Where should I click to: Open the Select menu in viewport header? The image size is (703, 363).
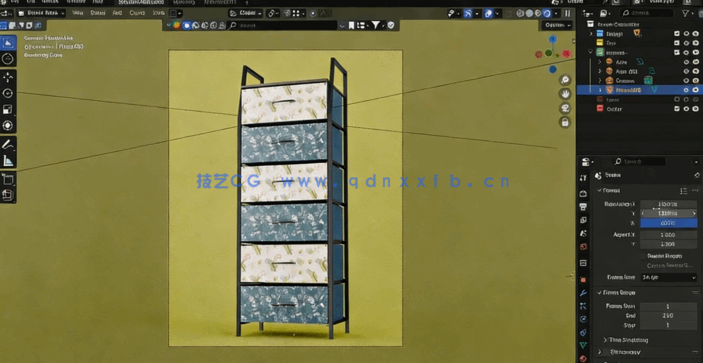(98, 13)
